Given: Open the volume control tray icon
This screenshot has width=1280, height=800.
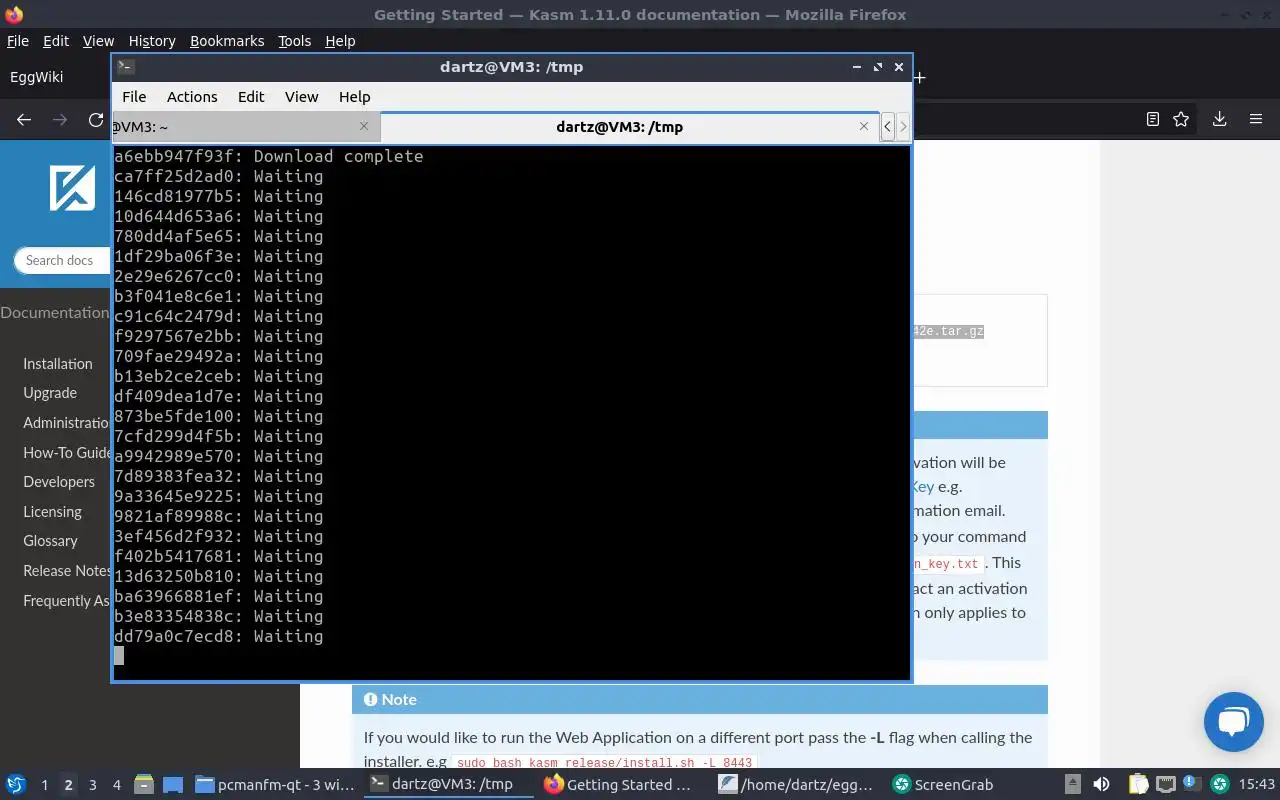Looking at the screenshot, I should pos(1101,785).
